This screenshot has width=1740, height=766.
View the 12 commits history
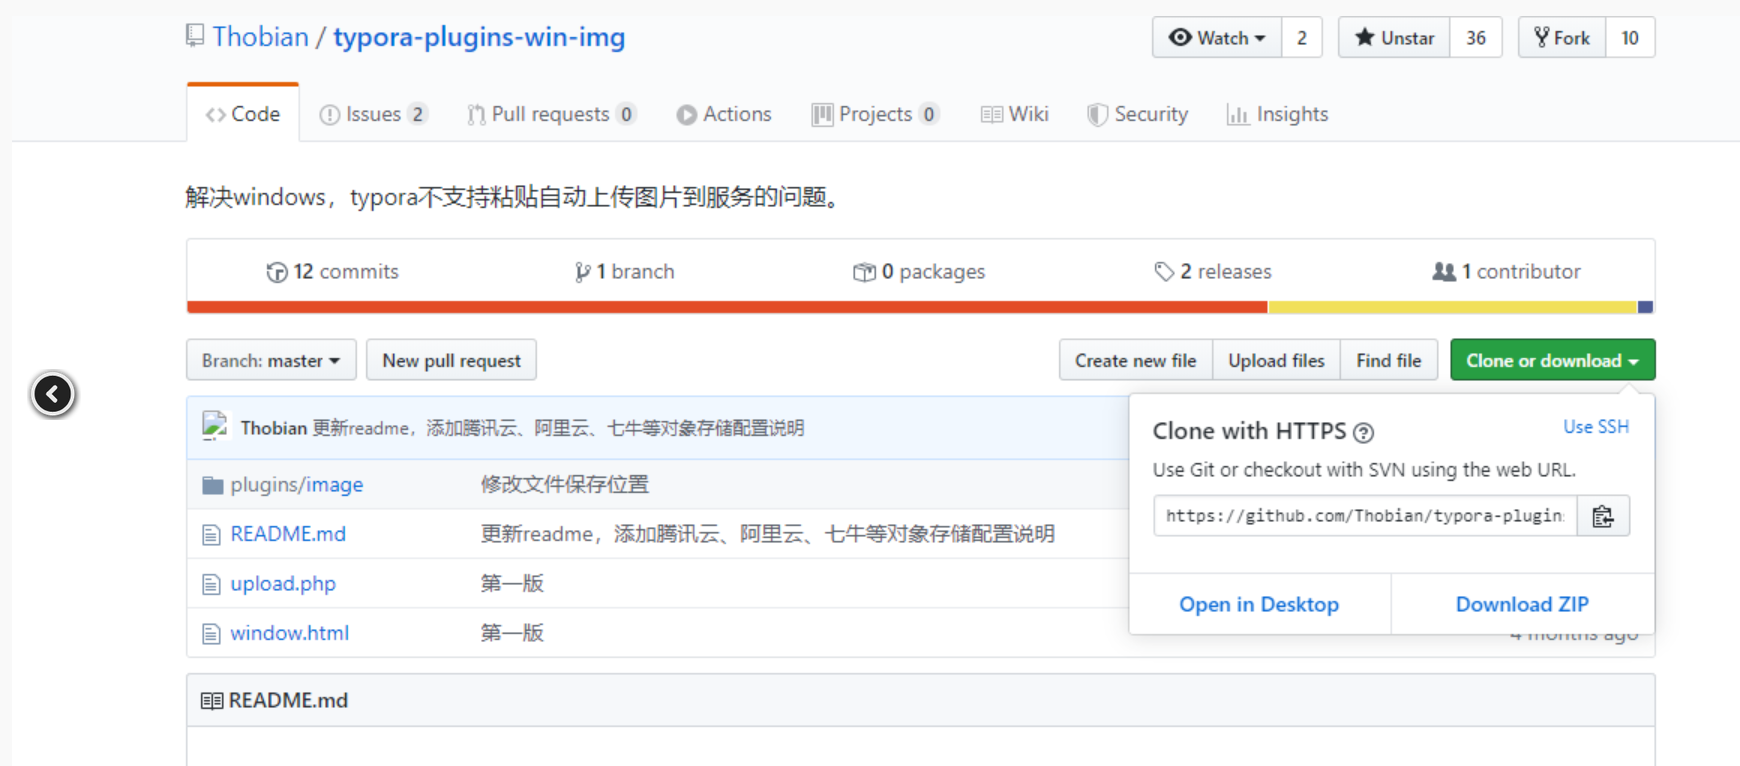tap(332, 271)
